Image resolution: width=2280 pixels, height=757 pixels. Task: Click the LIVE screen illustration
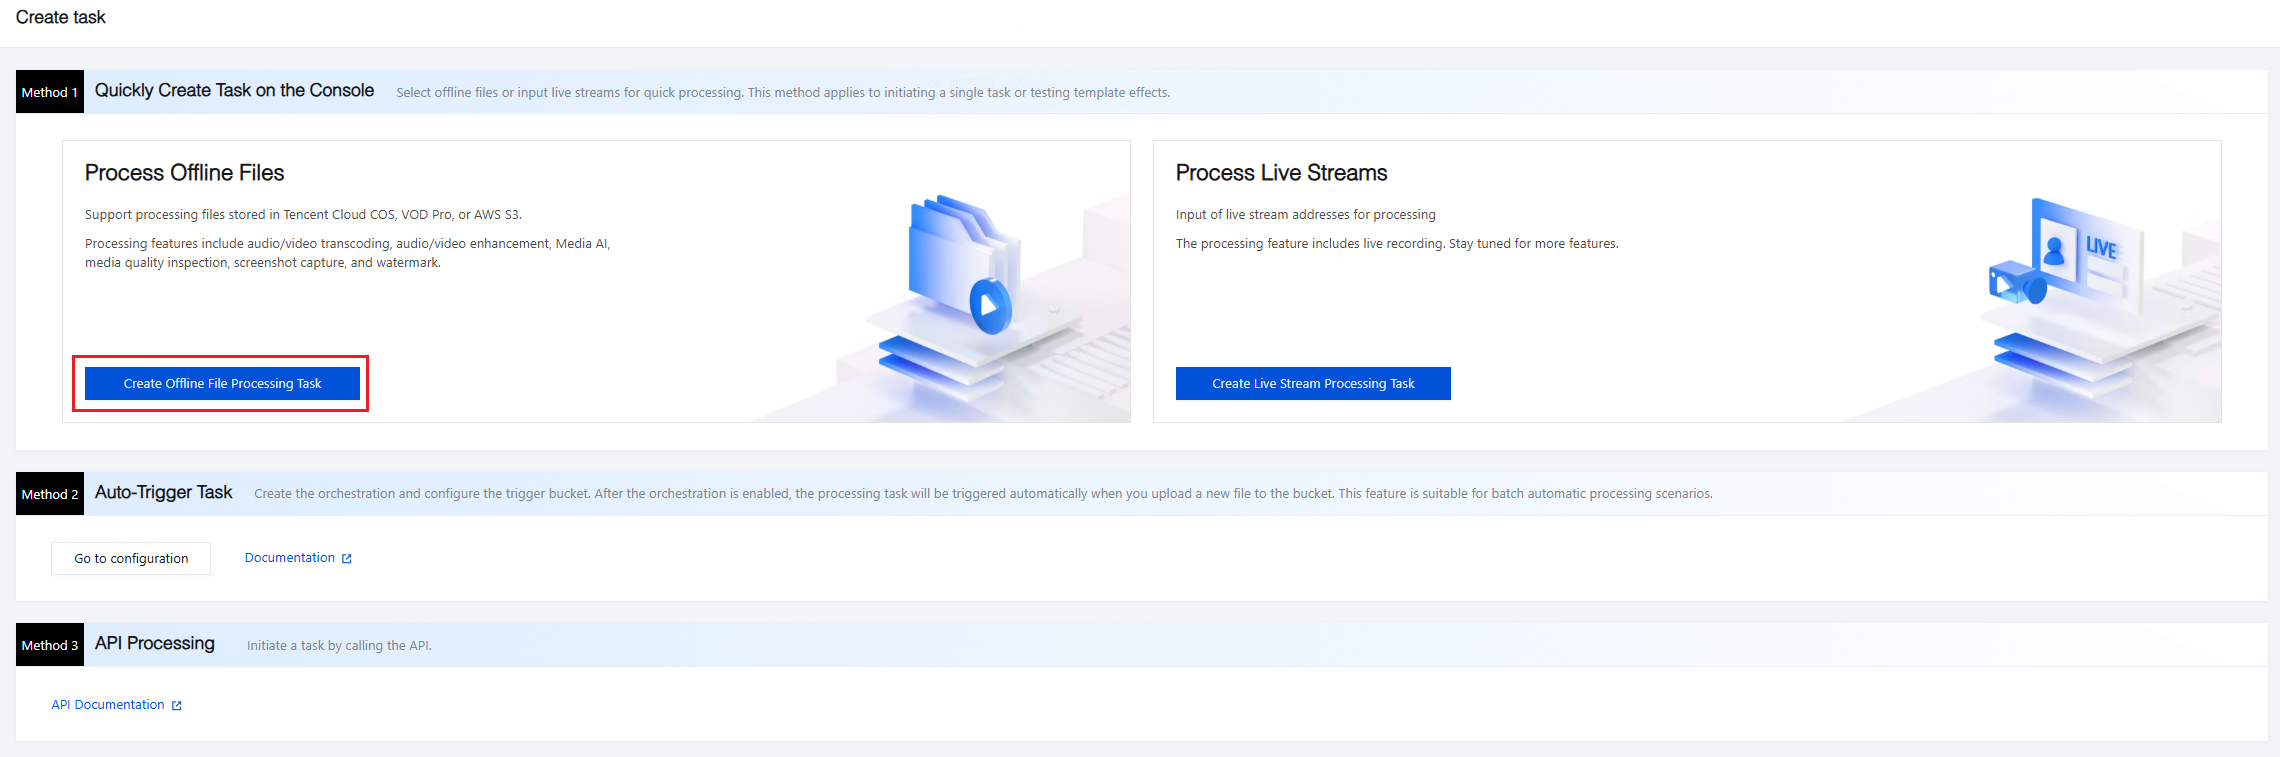coord(2085,250)
